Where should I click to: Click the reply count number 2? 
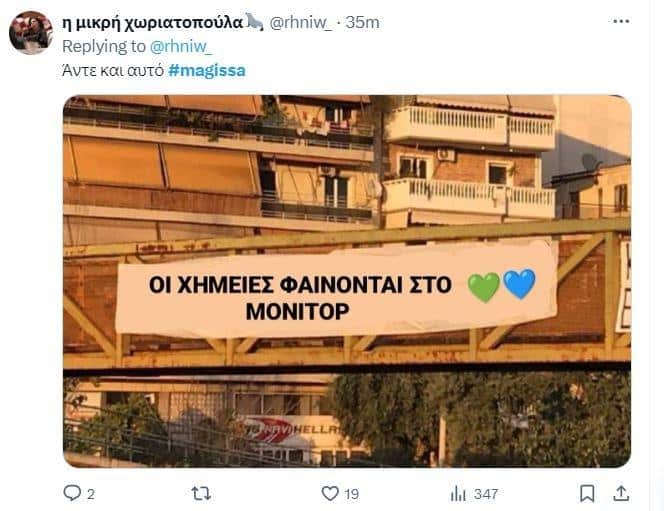click(x=91, y=494)
